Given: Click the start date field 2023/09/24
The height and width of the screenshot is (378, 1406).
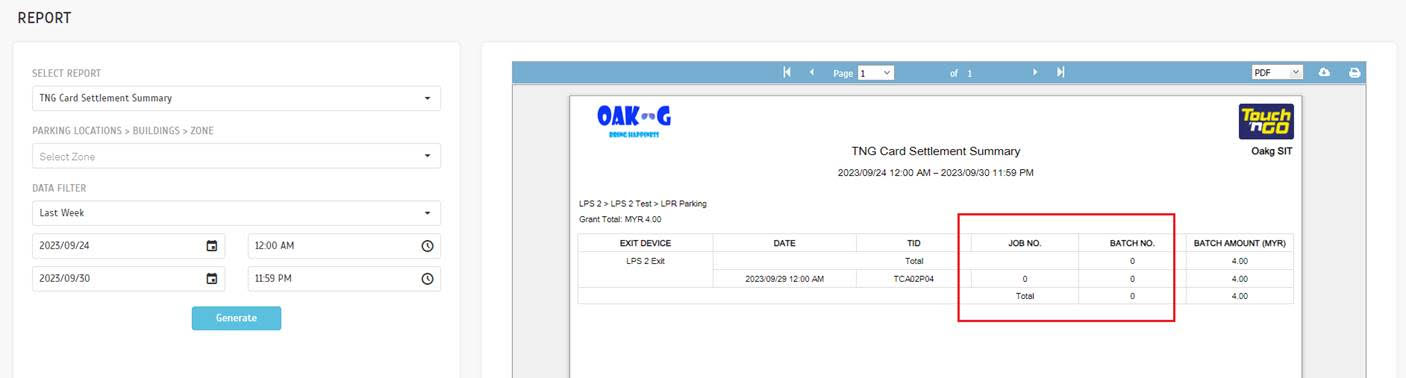Looking at the screenshot, I should pyautogui.click(x=128, y=246).
